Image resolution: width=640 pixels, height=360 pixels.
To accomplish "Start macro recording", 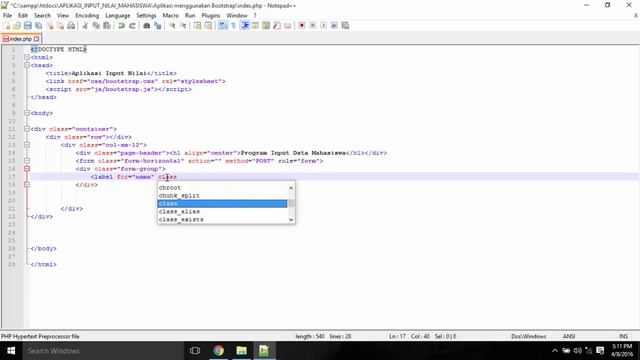I will [x=302, y=26].
